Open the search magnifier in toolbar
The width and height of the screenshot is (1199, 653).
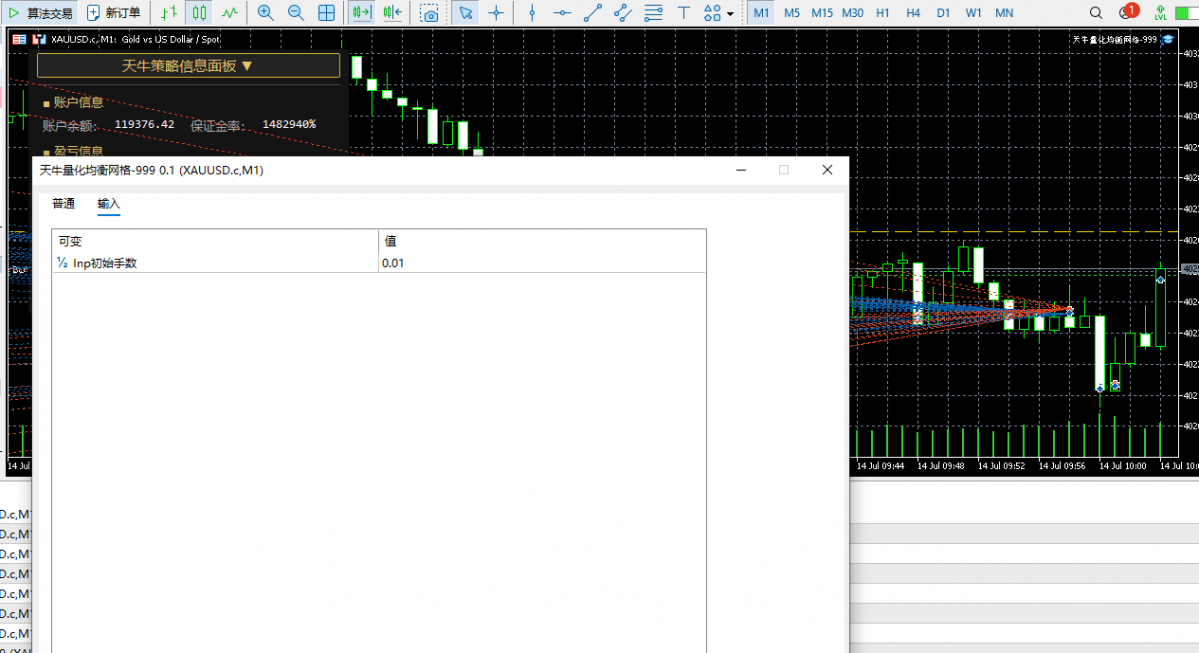click(1096, 13)
